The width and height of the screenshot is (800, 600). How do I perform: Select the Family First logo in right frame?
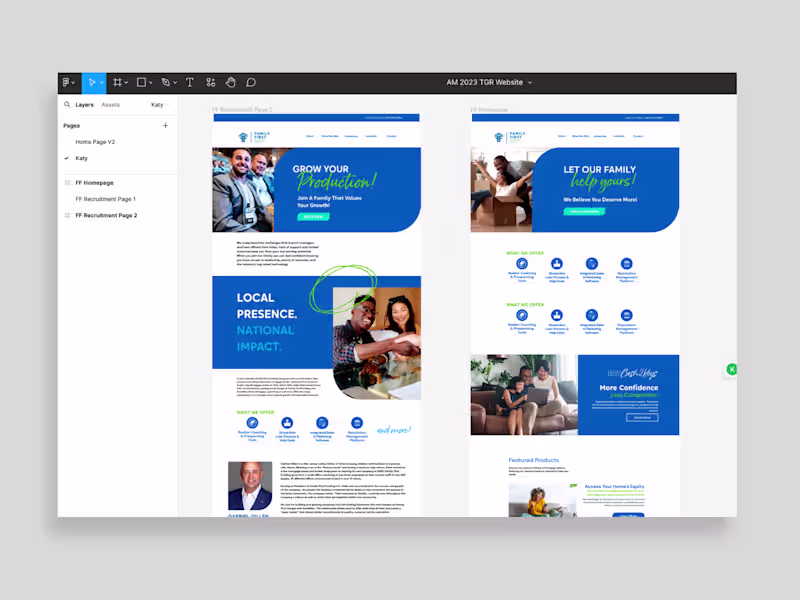pos(510,137)
